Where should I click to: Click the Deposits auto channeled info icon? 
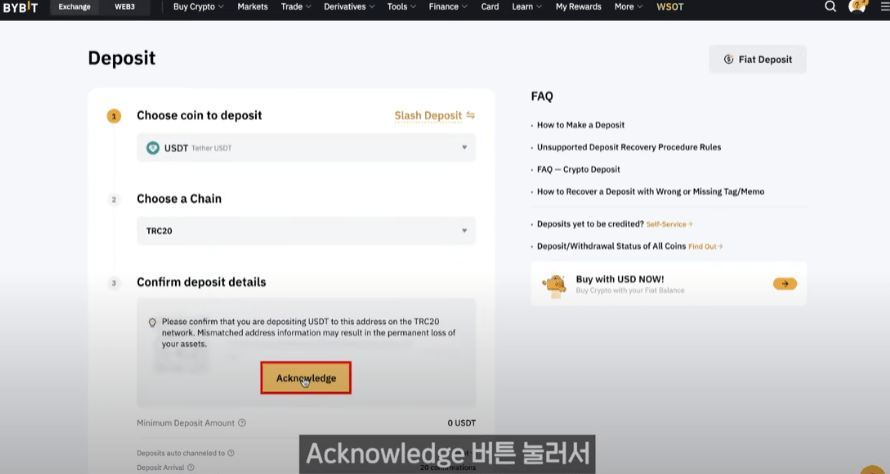231,453
